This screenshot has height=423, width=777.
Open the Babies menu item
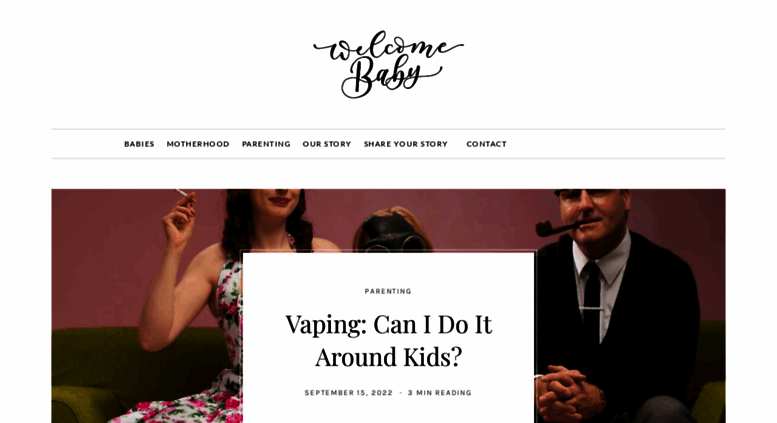(x=139, y=144)
